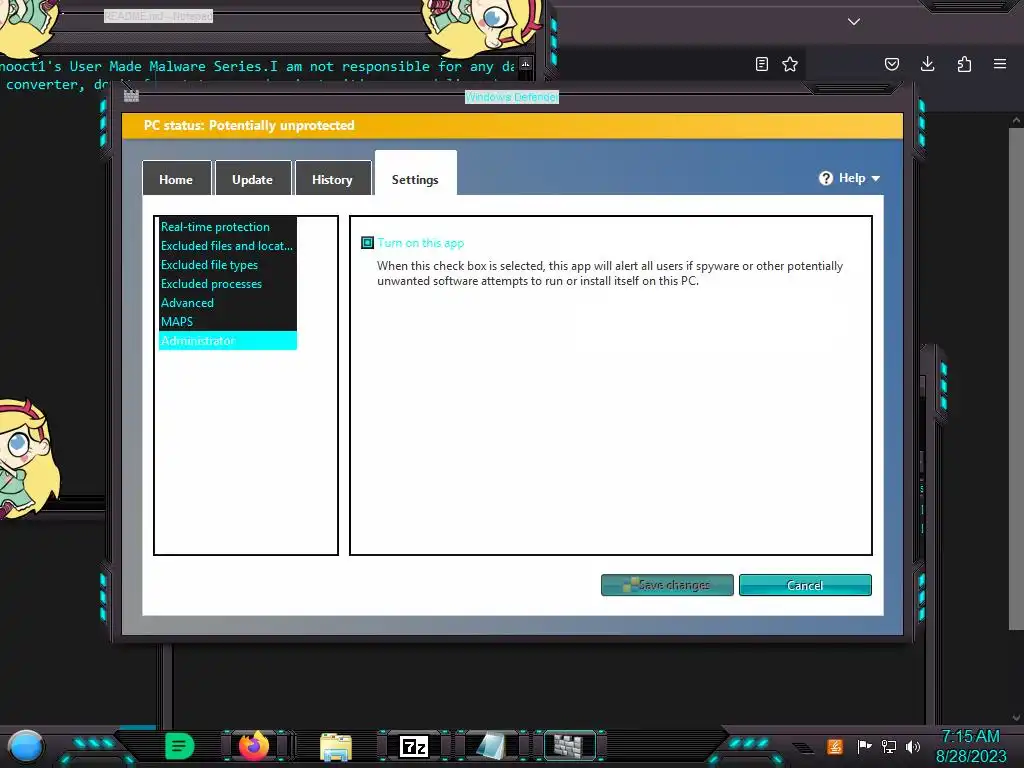Expand the Firefox tab list chevron

tap(854, 22)
